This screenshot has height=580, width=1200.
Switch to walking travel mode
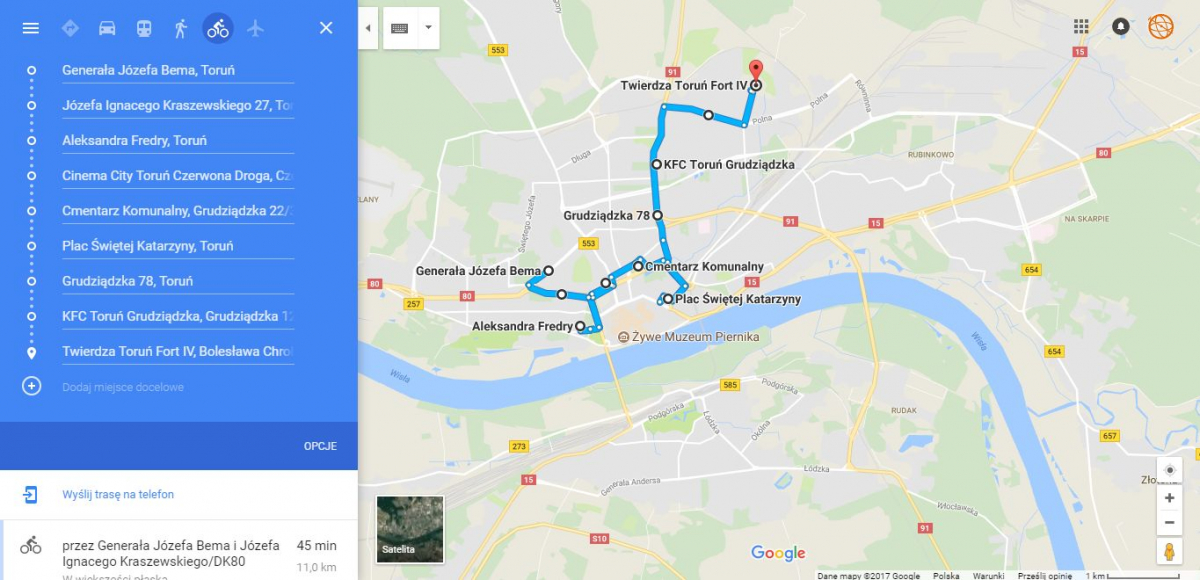(181, 28)
